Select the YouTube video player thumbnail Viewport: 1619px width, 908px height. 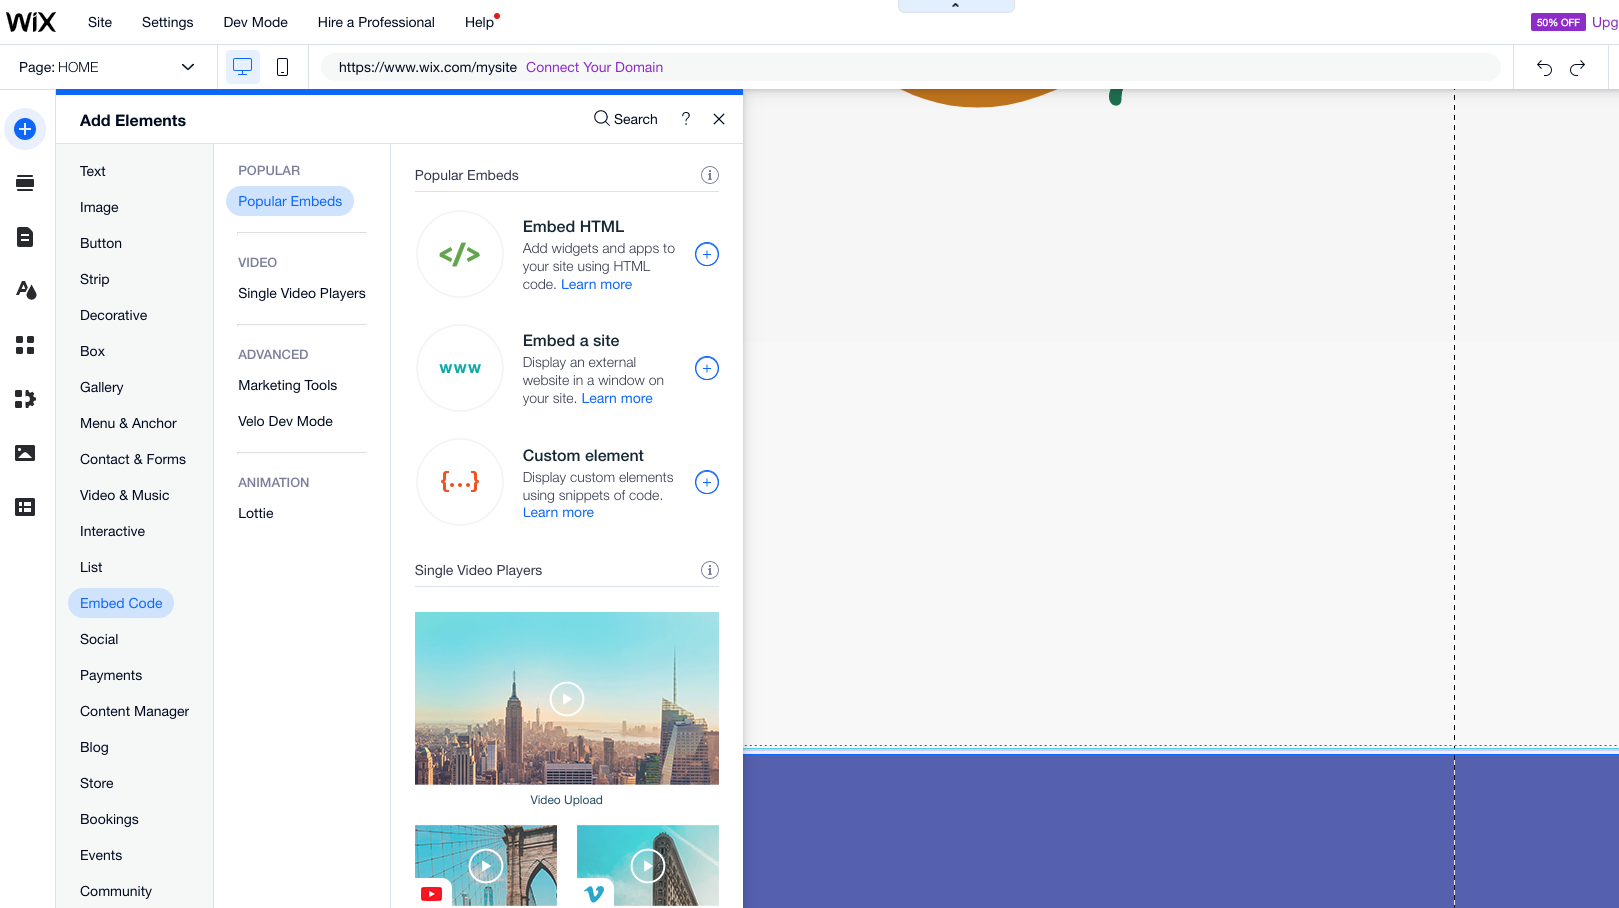pyautogui.click(x=486, y=865)
